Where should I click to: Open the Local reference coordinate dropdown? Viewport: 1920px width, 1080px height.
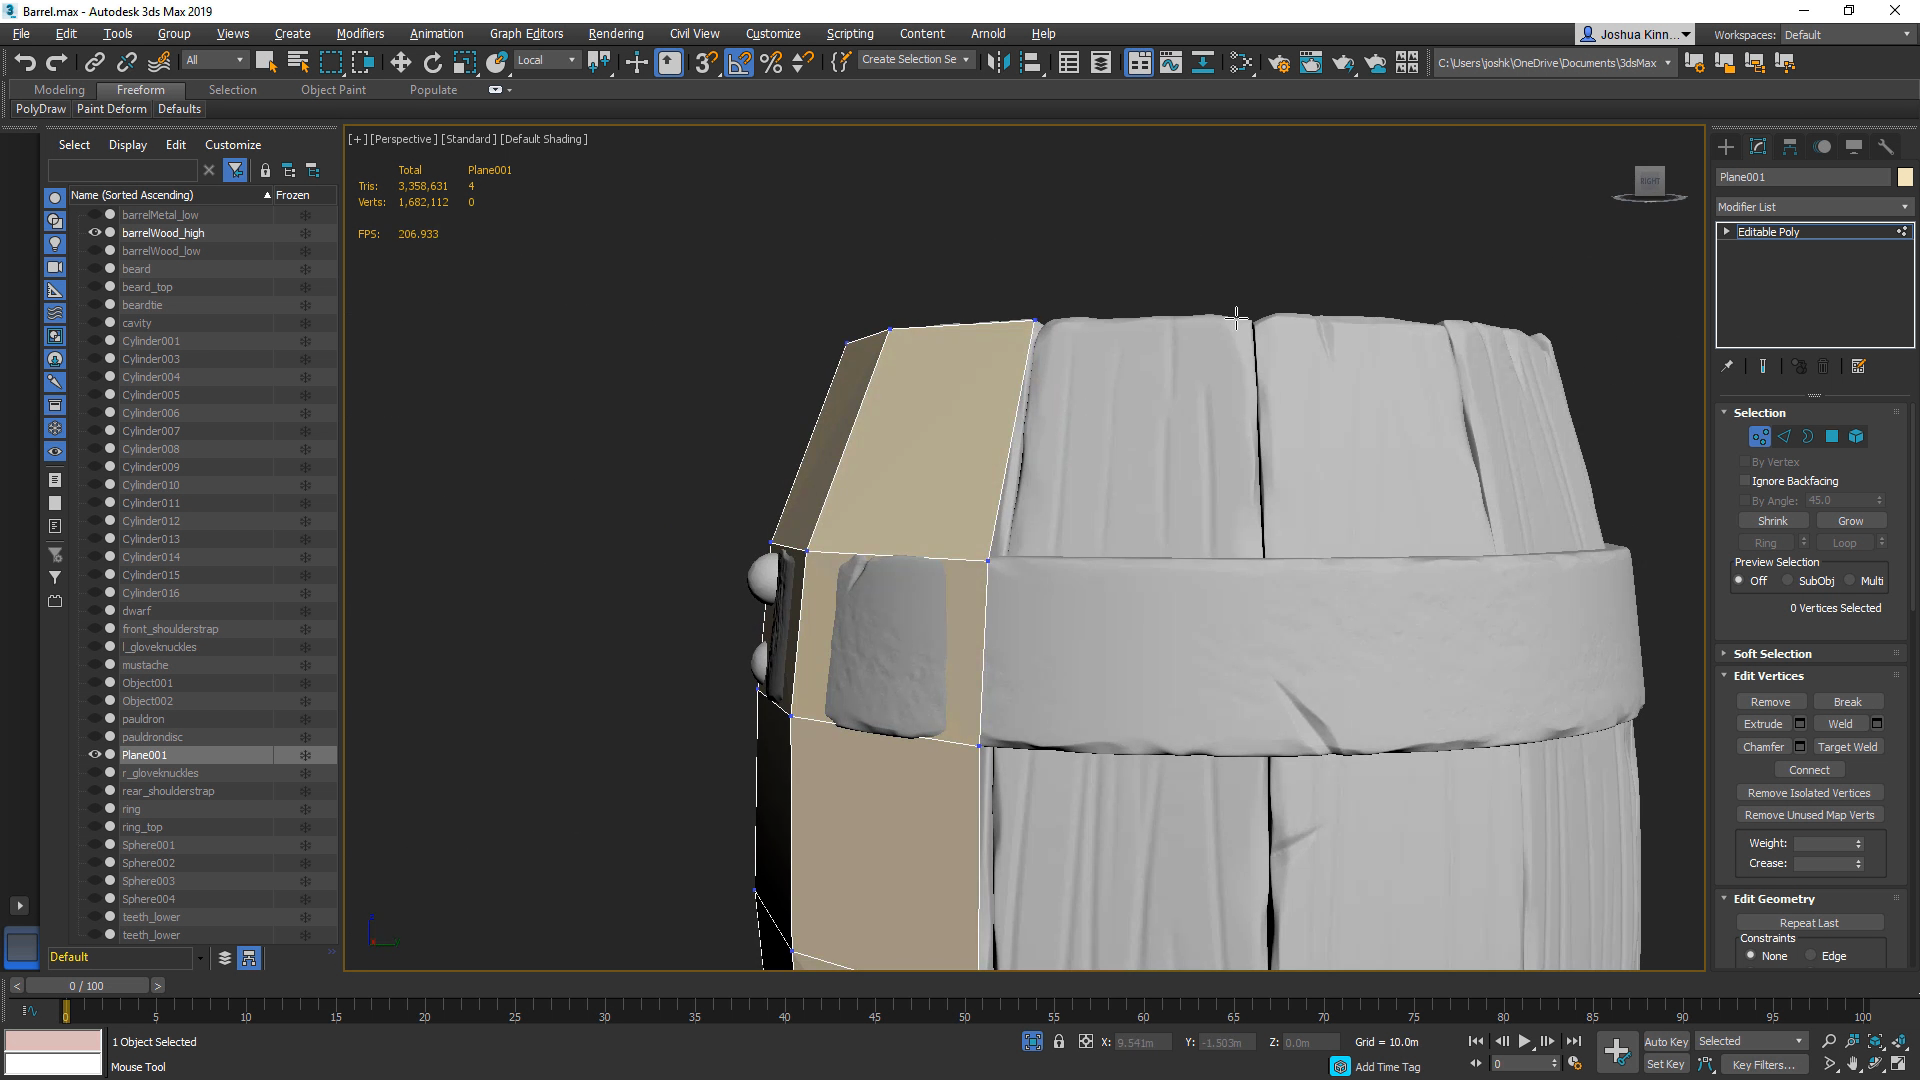click(546, 60)
